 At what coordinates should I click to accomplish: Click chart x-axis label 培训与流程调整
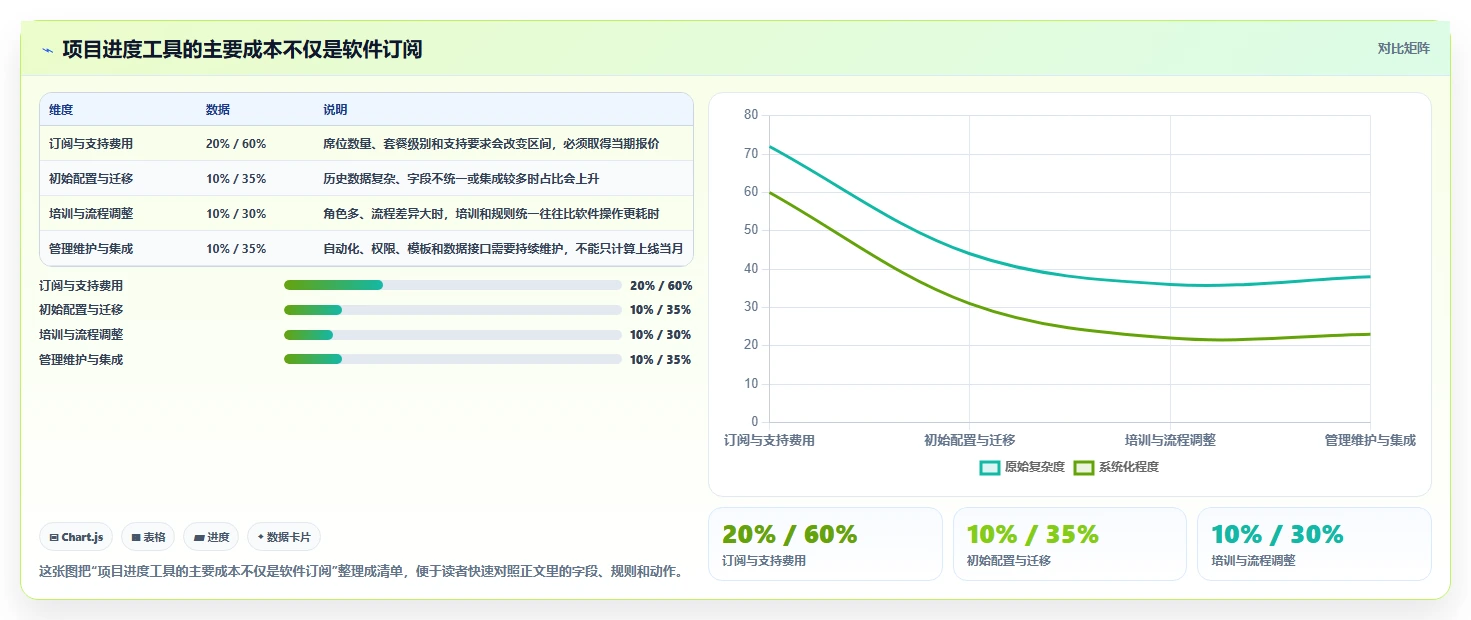(x=1170, y=440)
